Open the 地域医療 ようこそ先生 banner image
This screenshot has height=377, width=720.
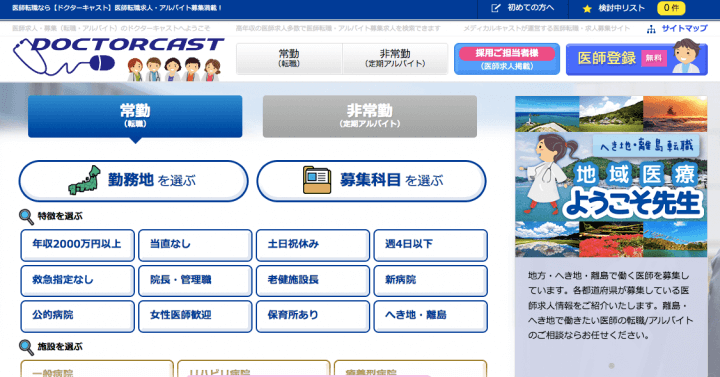coord(611,176)
